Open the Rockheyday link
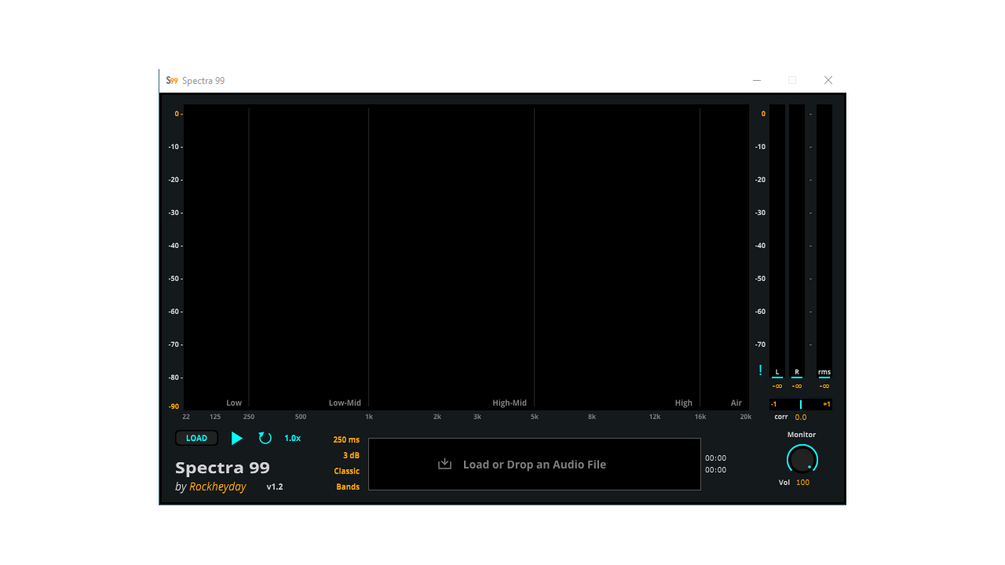The width and height of the screenshot is (1005, 565). click(217, 487)
